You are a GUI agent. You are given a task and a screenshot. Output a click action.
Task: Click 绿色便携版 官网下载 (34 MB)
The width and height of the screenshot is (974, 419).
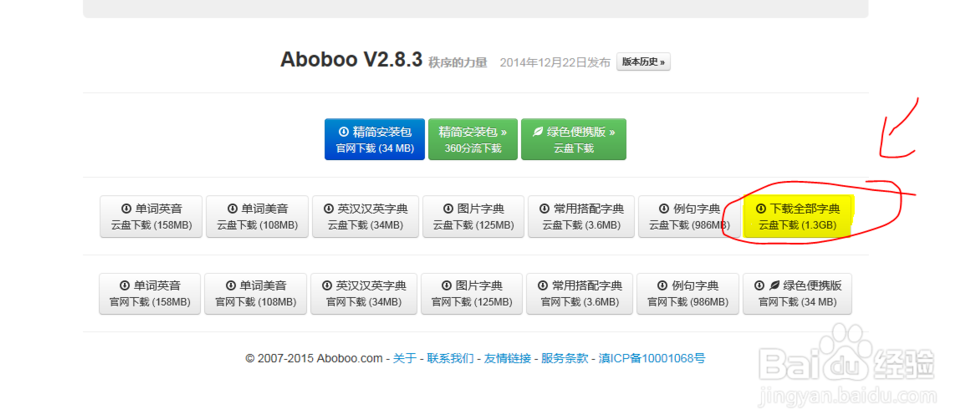coord(796,293)
